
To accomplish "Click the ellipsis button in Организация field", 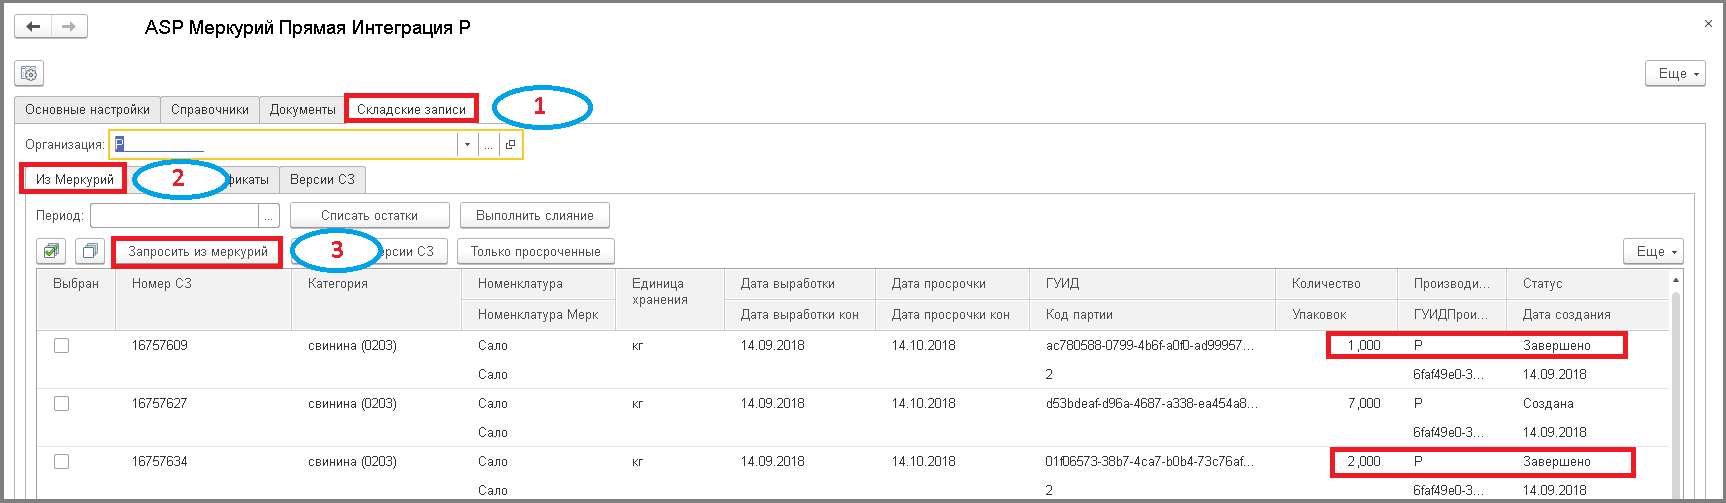I will 488,145.
